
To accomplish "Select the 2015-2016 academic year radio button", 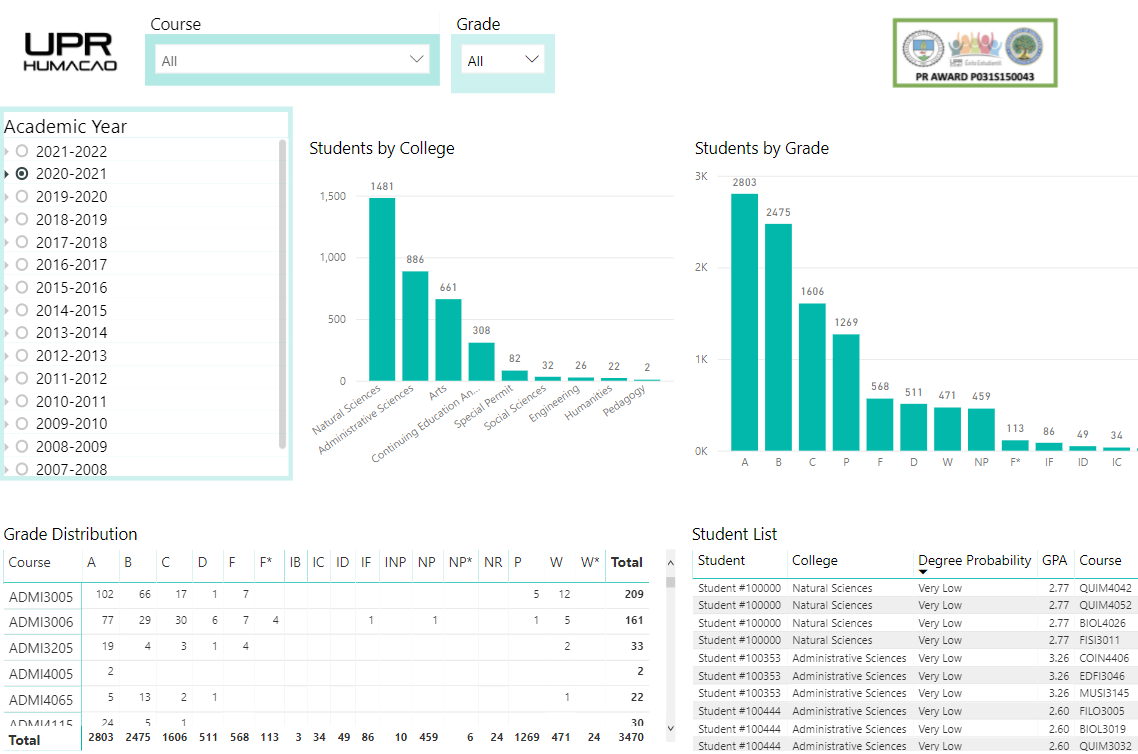I will 20,287.
